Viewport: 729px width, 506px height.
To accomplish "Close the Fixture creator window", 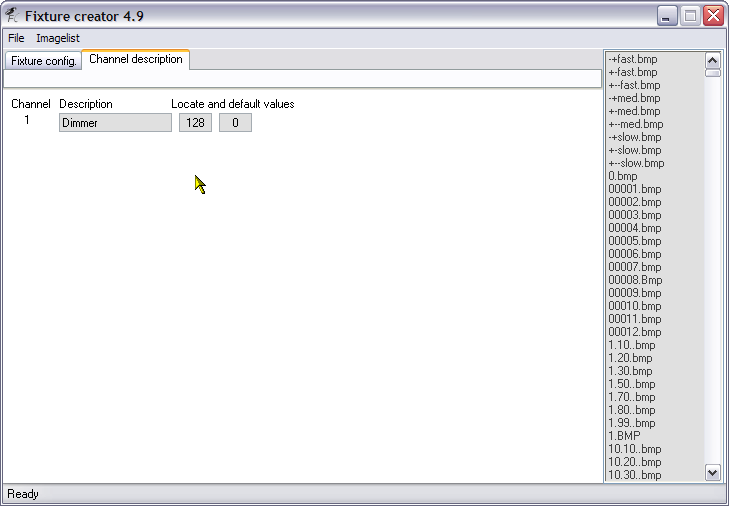I will [x=713, y=16].
